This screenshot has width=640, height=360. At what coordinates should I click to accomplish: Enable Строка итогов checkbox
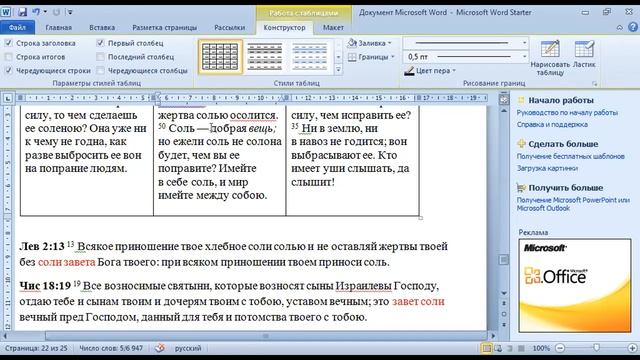pyautogui.click(x=8, y=57)
